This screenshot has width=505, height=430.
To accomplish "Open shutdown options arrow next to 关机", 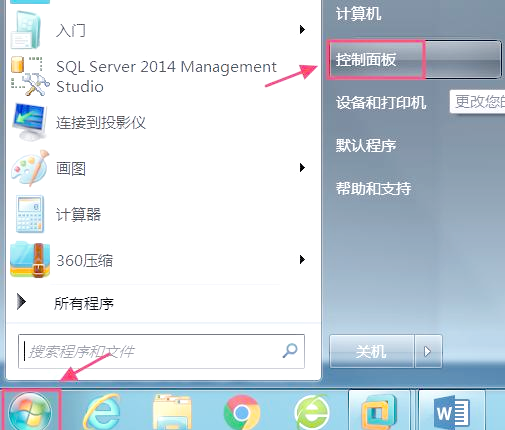I will pos(428,351).
